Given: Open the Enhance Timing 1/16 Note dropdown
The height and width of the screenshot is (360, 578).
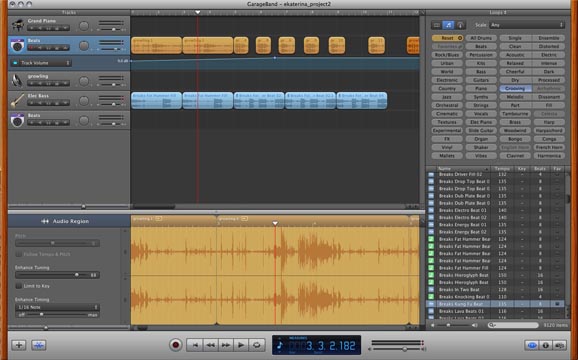Looking at the screenshot, I should (57, 307).
